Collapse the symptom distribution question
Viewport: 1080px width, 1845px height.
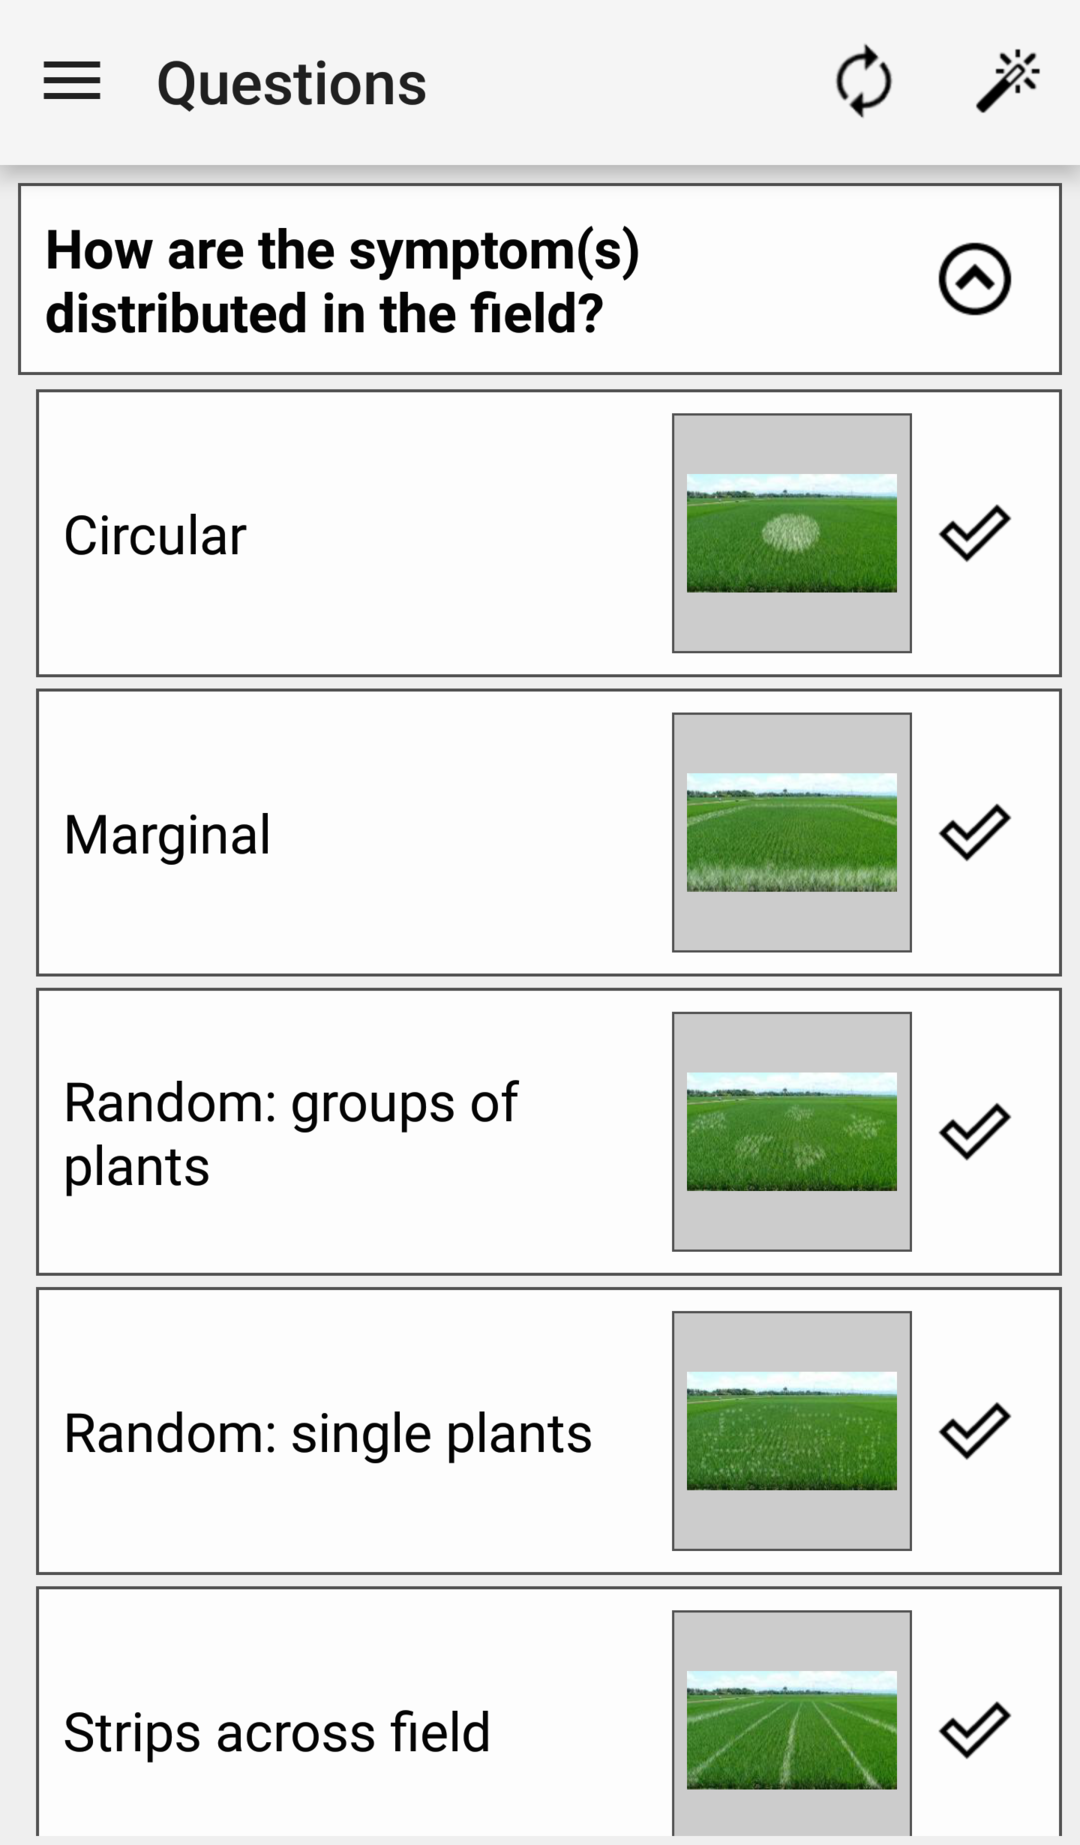click(x=975, y=279)
